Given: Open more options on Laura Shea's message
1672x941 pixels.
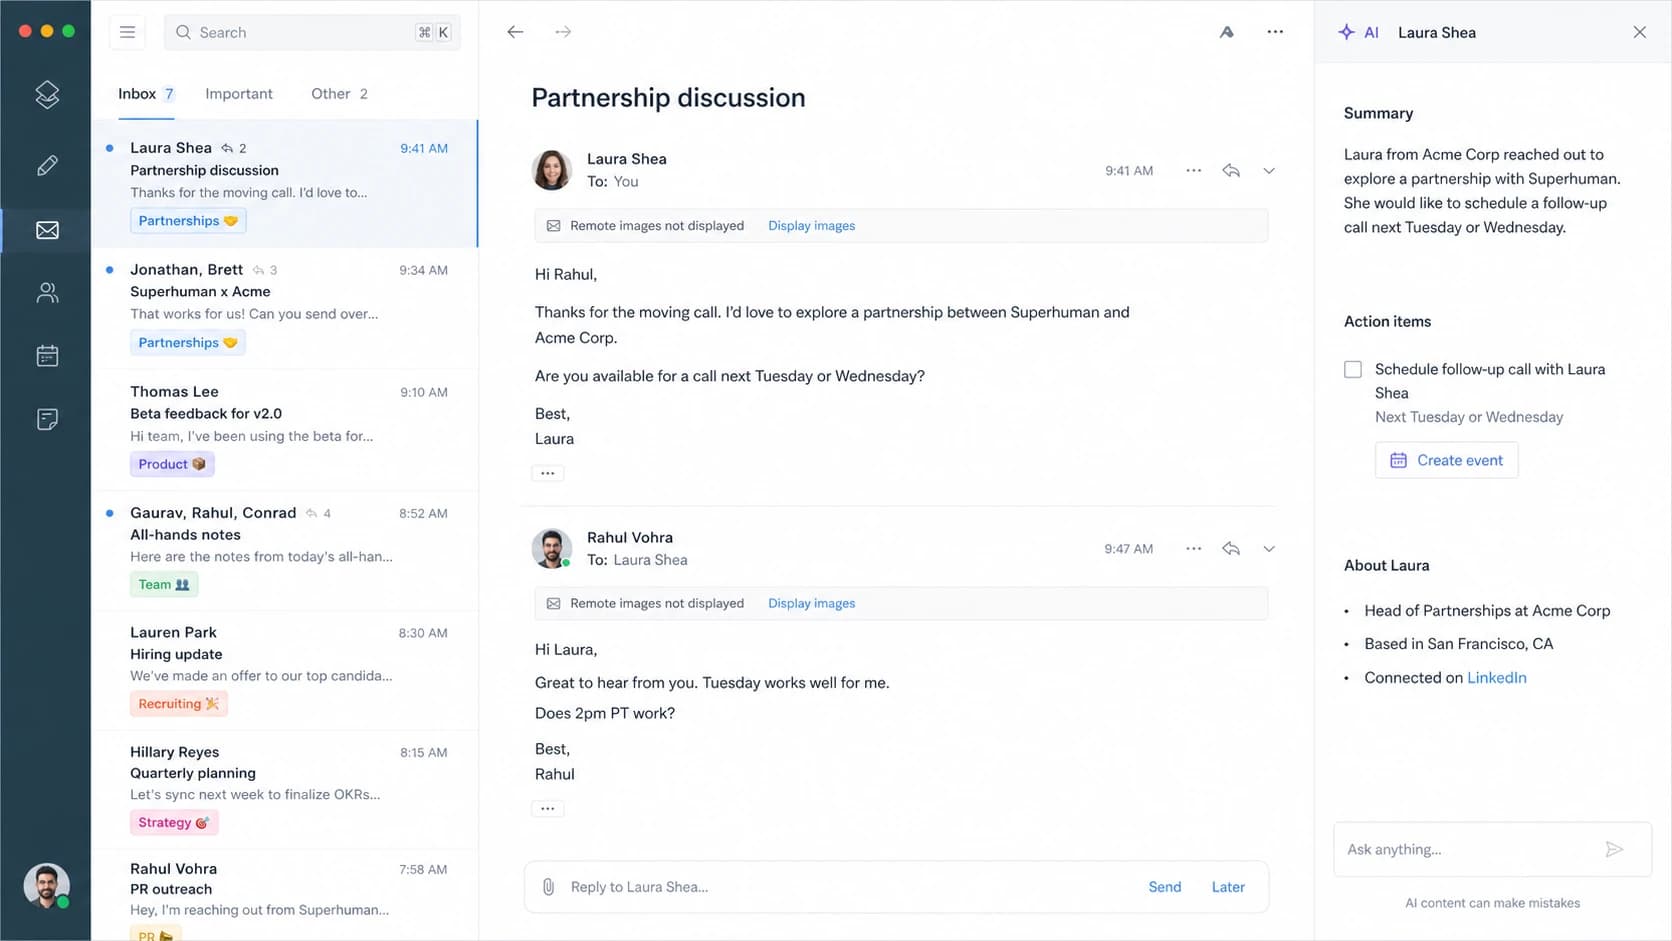Looking at the screenshot, I should click(1193, 171).
